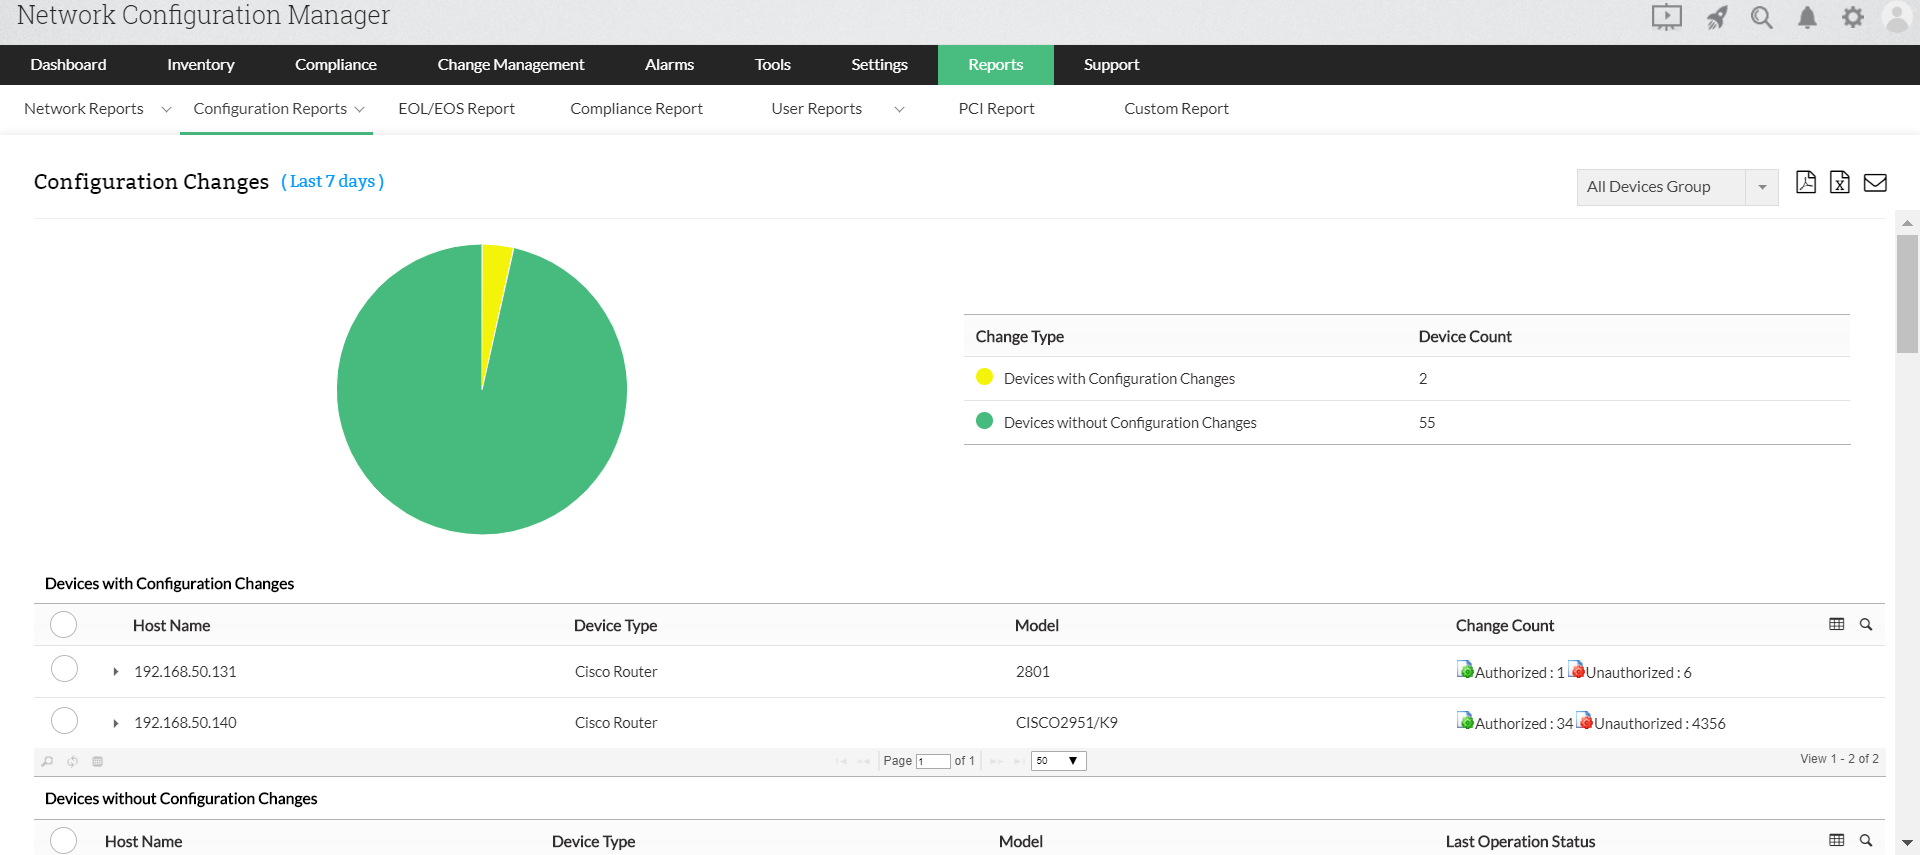Click the grid icon in the table footer

[98, 761]
